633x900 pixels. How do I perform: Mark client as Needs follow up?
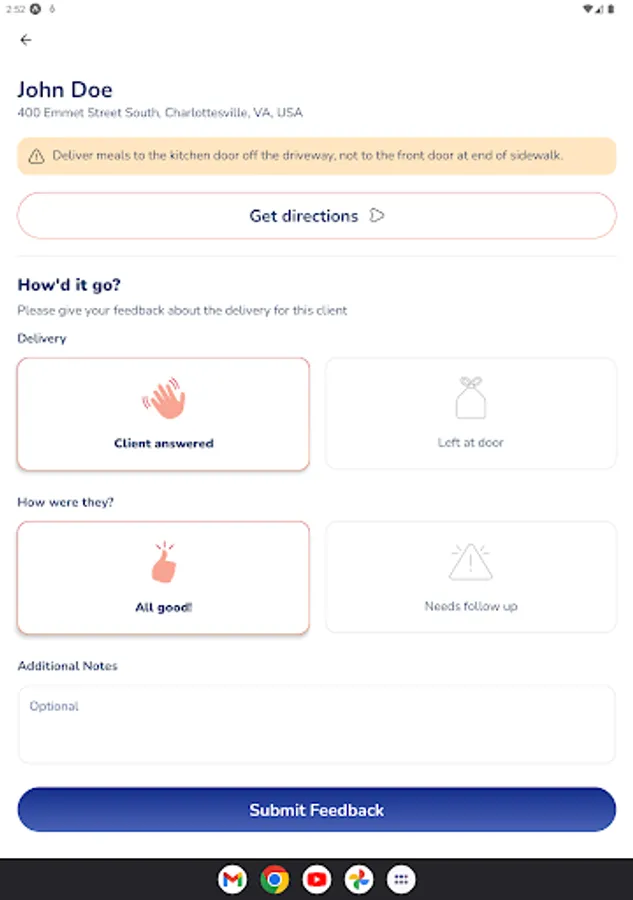tap(470, 577)
